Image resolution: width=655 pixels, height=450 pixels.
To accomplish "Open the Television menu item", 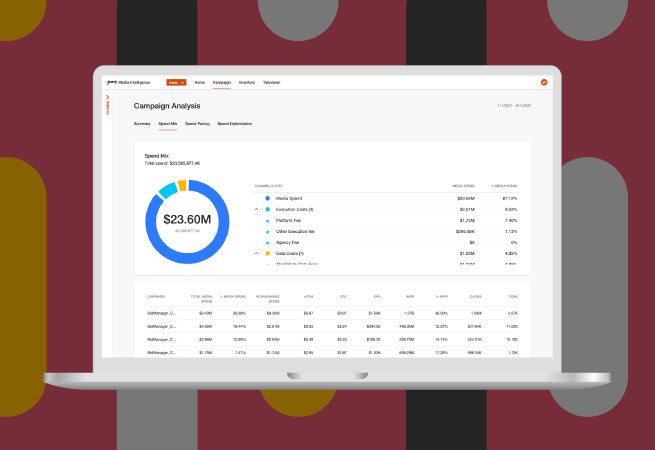I will [x=271, y=82].
